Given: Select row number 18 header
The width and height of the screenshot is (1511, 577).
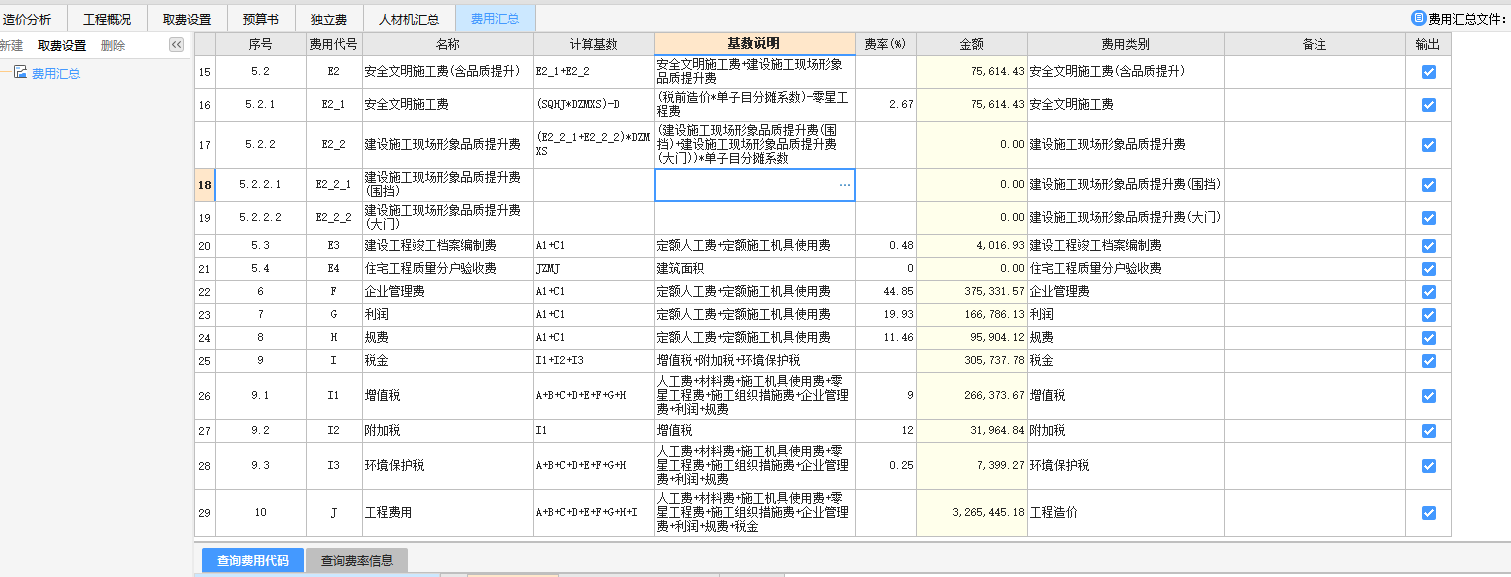Looking at the screenshot, I should [205, 185].
